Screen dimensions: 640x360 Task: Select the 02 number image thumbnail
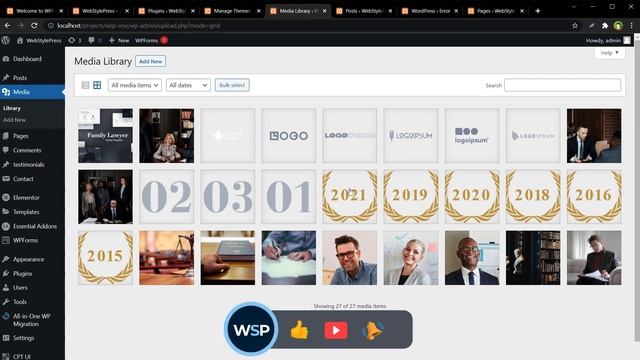(x=167, y=197)
